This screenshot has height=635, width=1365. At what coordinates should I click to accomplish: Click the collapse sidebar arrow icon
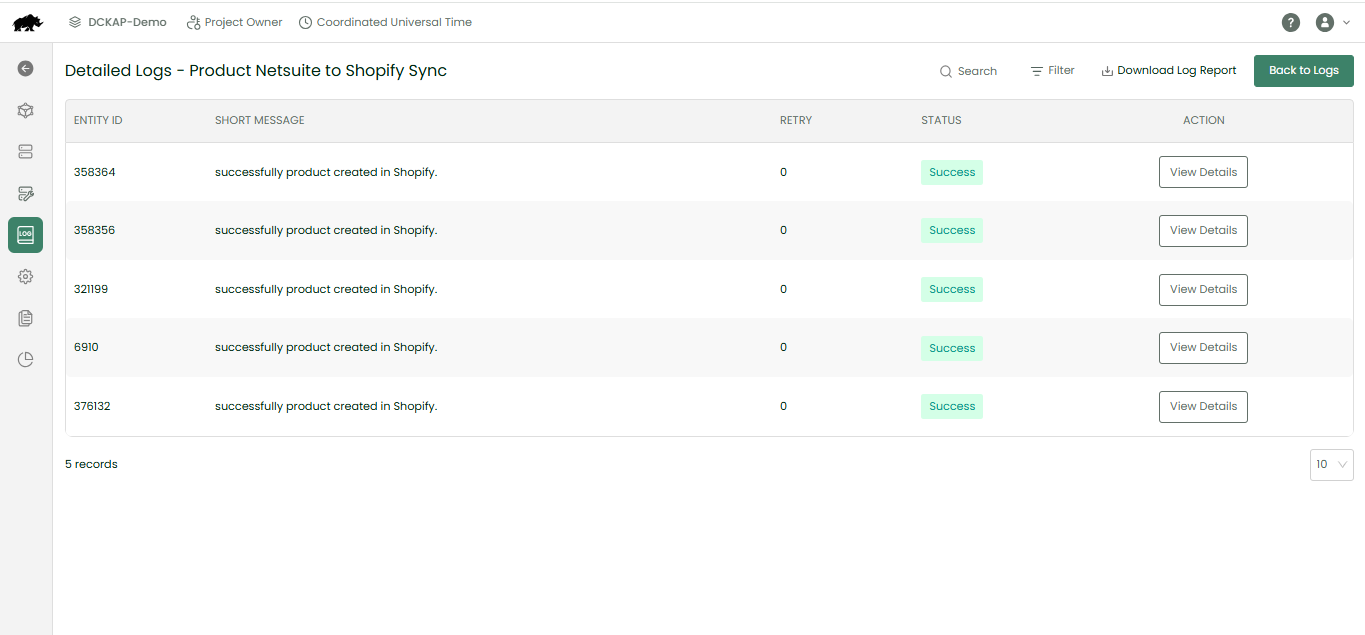click(26, 69)
